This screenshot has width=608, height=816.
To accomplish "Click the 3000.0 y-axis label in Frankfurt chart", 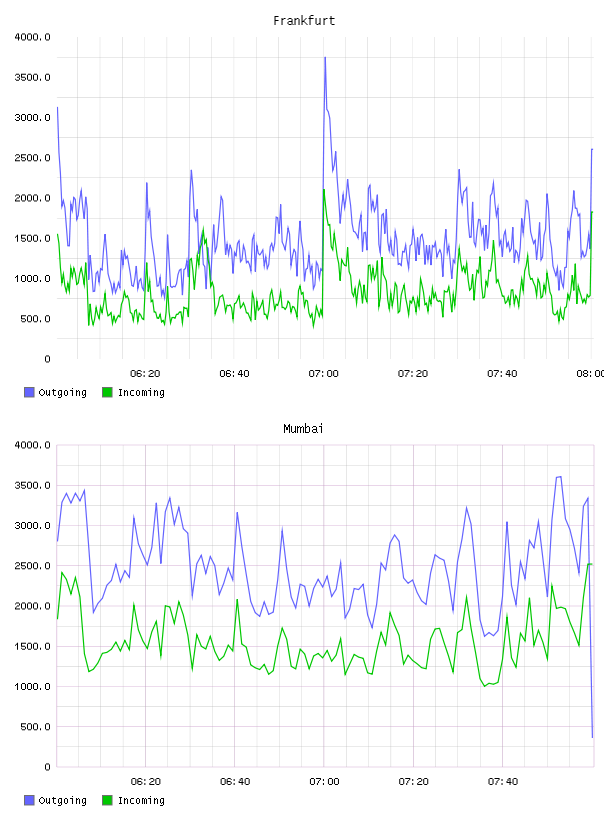I will [32, 118].
